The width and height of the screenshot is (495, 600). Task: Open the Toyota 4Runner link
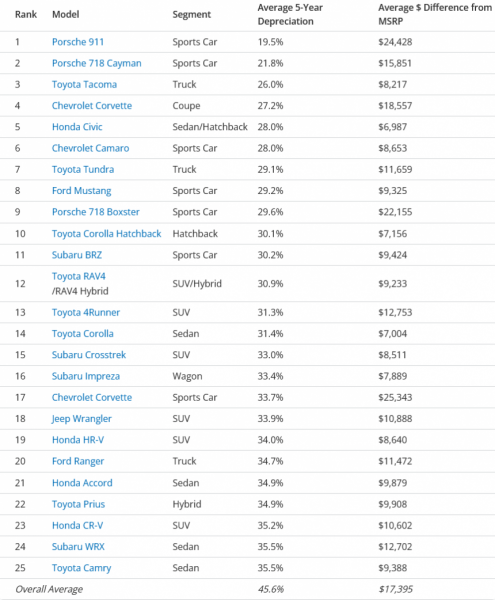(x=86, y=313)
